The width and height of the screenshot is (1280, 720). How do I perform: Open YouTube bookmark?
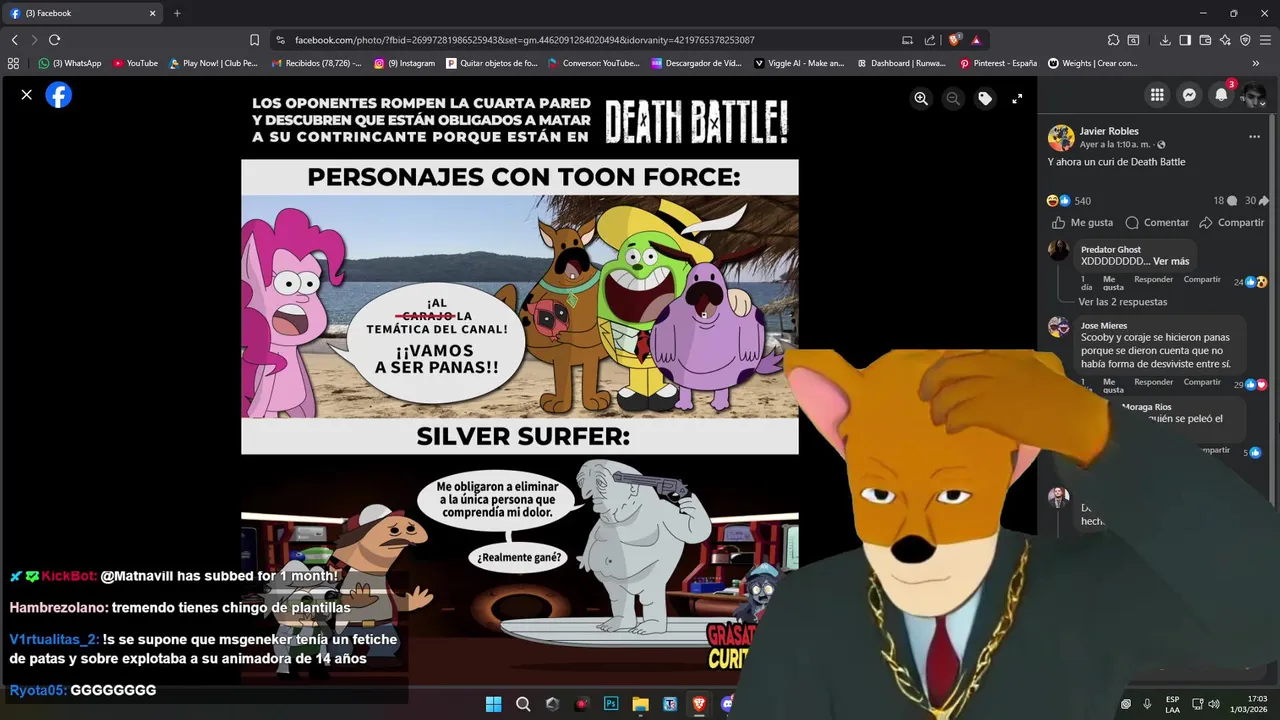coord(135,63)
